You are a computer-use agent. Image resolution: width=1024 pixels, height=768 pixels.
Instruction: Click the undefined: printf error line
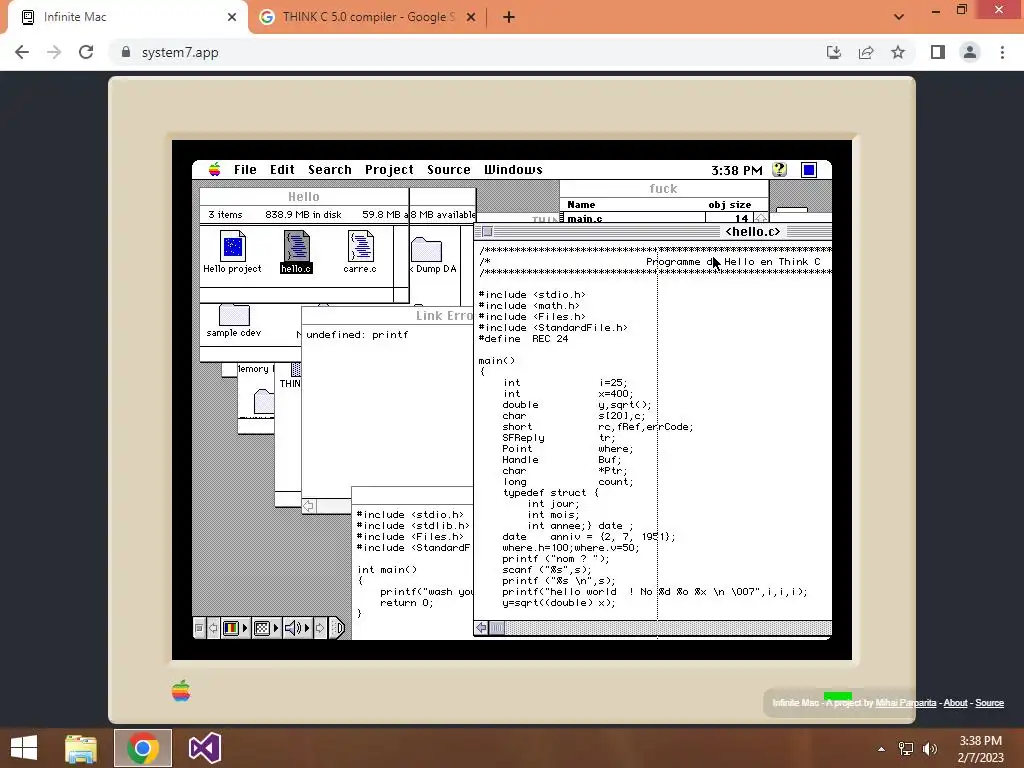357,334
